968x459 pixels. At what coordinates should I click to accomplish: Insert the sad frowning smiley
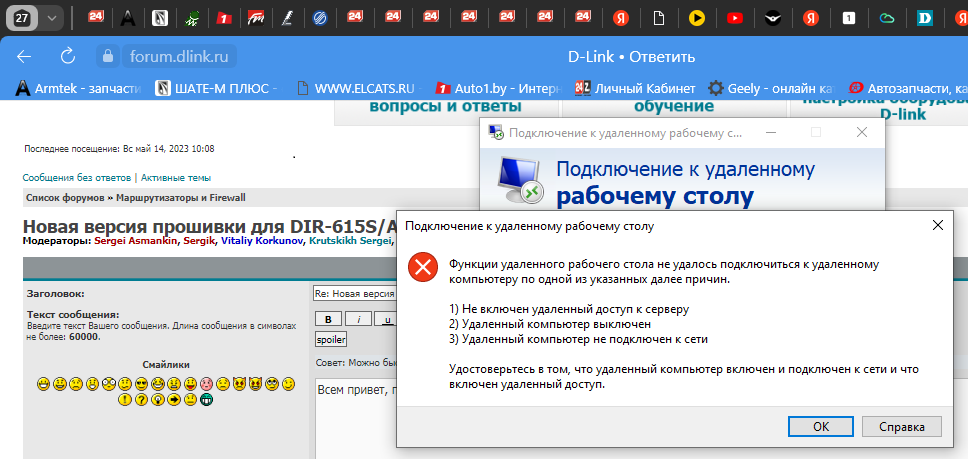click(76, 384)
